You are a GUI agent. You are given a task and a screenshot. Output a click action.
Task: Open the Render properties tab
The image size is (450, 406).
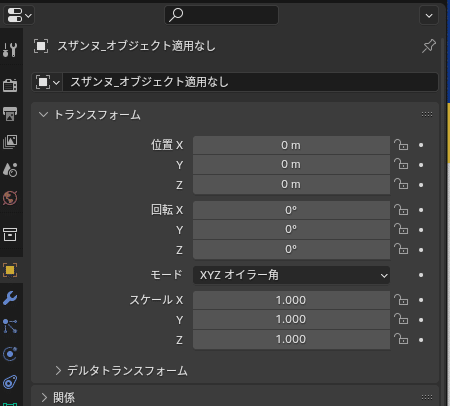coord(10,85)
